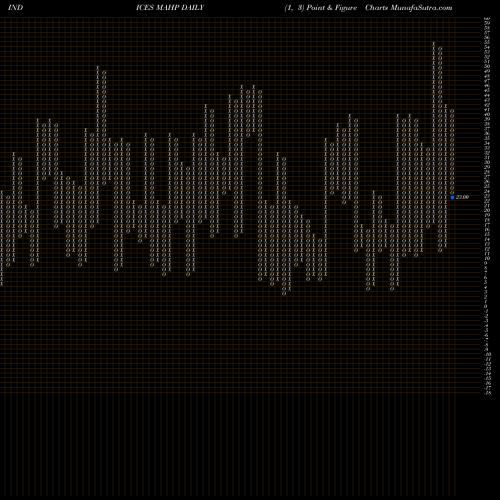
Task: Click the 'ICES MAHP DAILY' heading
Action: (x=170, y=8)
